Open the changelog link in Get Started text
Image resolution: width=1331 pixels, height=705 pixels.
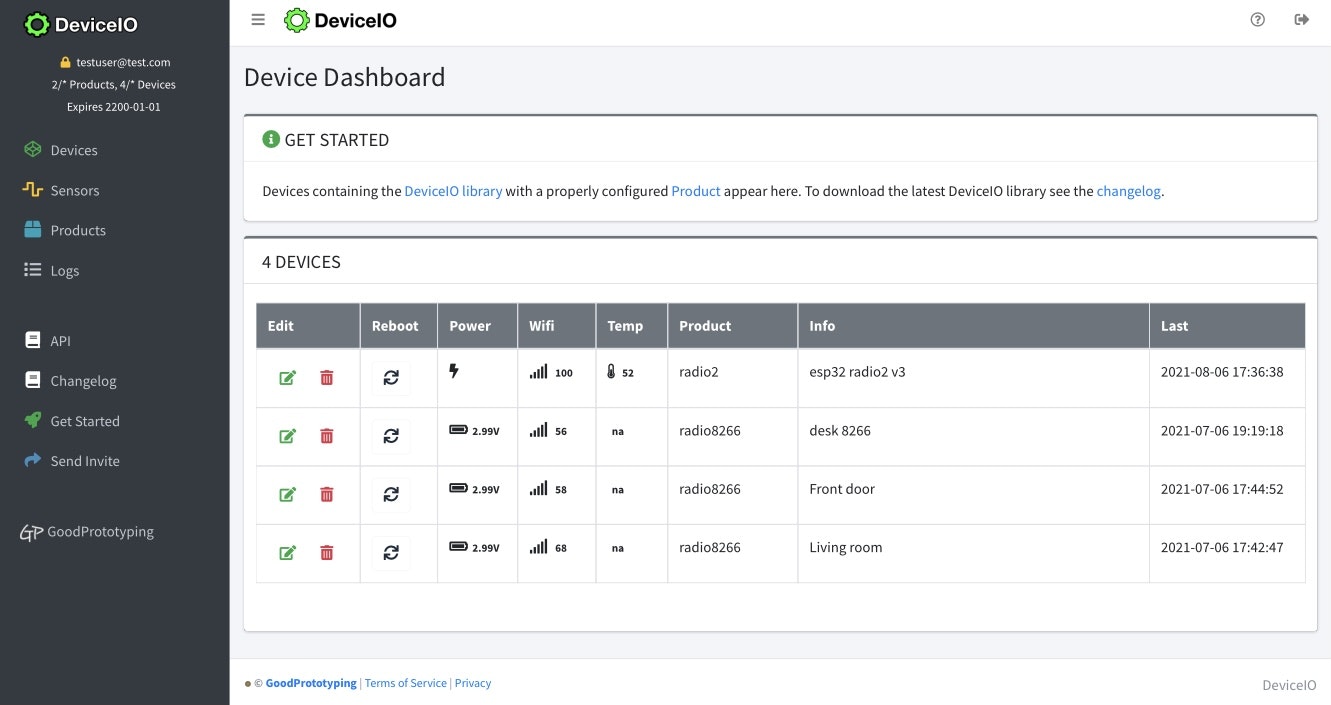coord(1128,190)
